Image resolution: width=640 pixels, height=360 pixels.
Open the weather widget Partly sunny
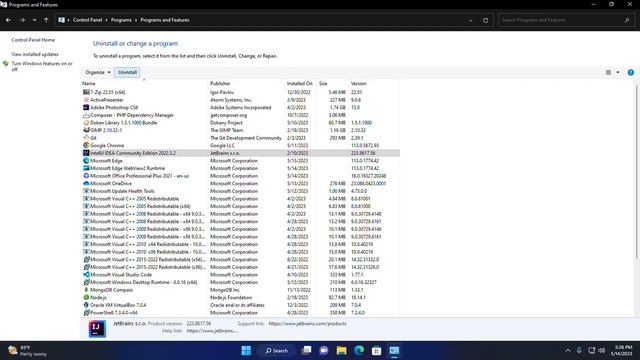point(28,351)
